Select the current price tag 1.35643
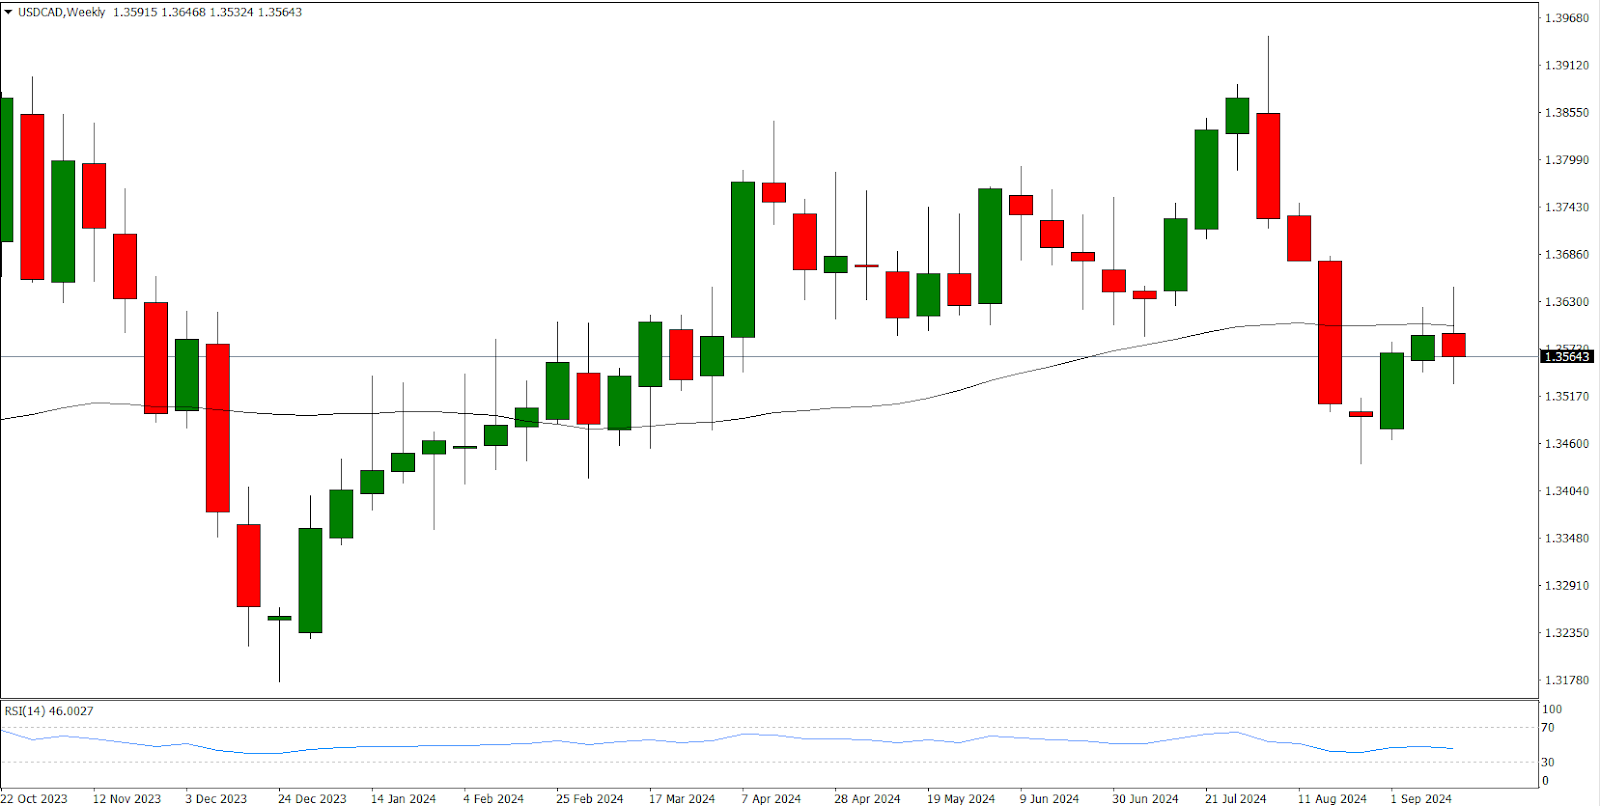 1566,357
